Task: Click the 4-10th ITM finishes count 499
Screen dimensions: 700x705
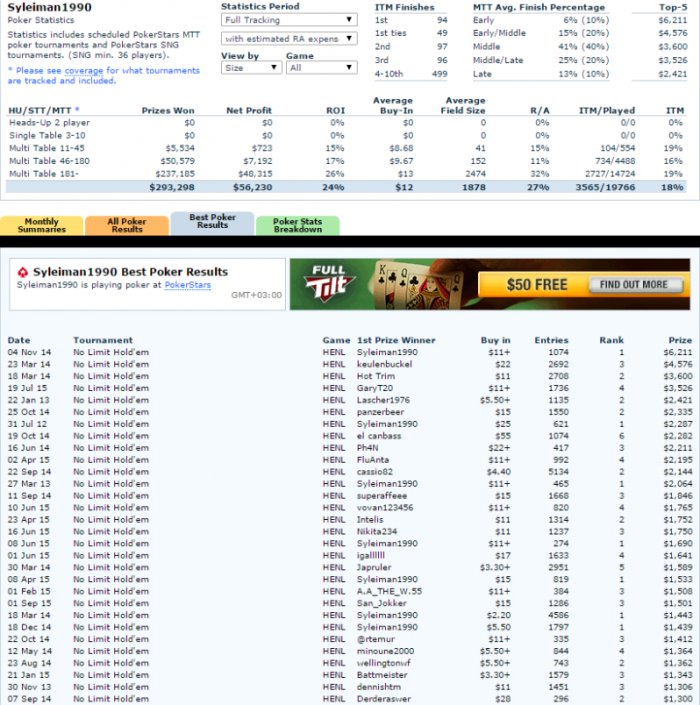Action: 440,74
